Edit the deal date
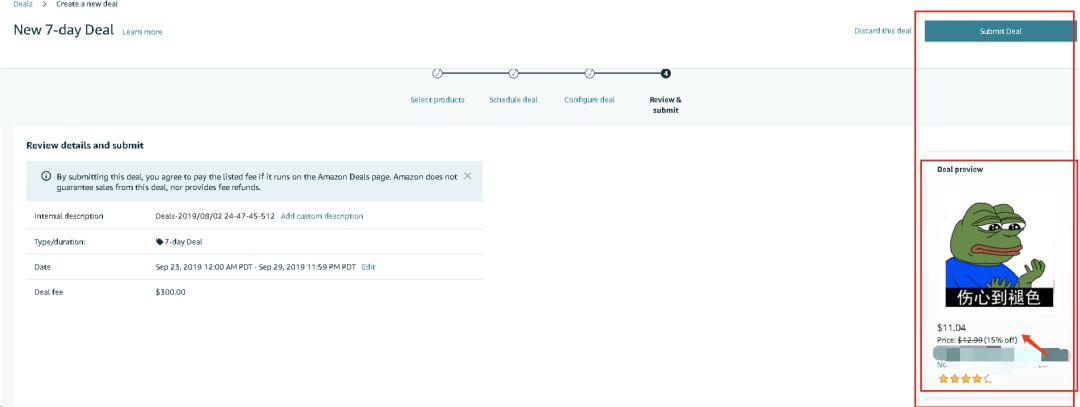Viewport: 1080px width, 407px height. 368,267
